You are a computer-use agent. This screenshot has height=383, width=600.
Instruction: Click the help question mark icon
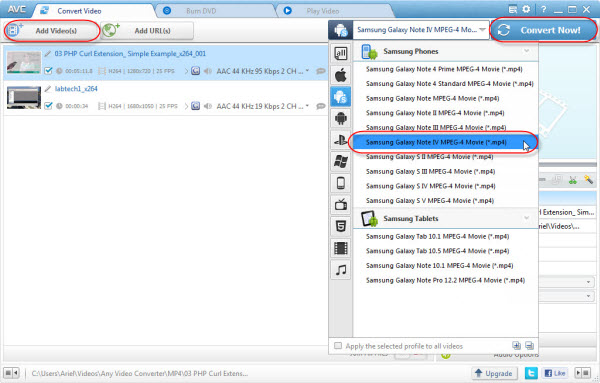(x=543, y=9)
